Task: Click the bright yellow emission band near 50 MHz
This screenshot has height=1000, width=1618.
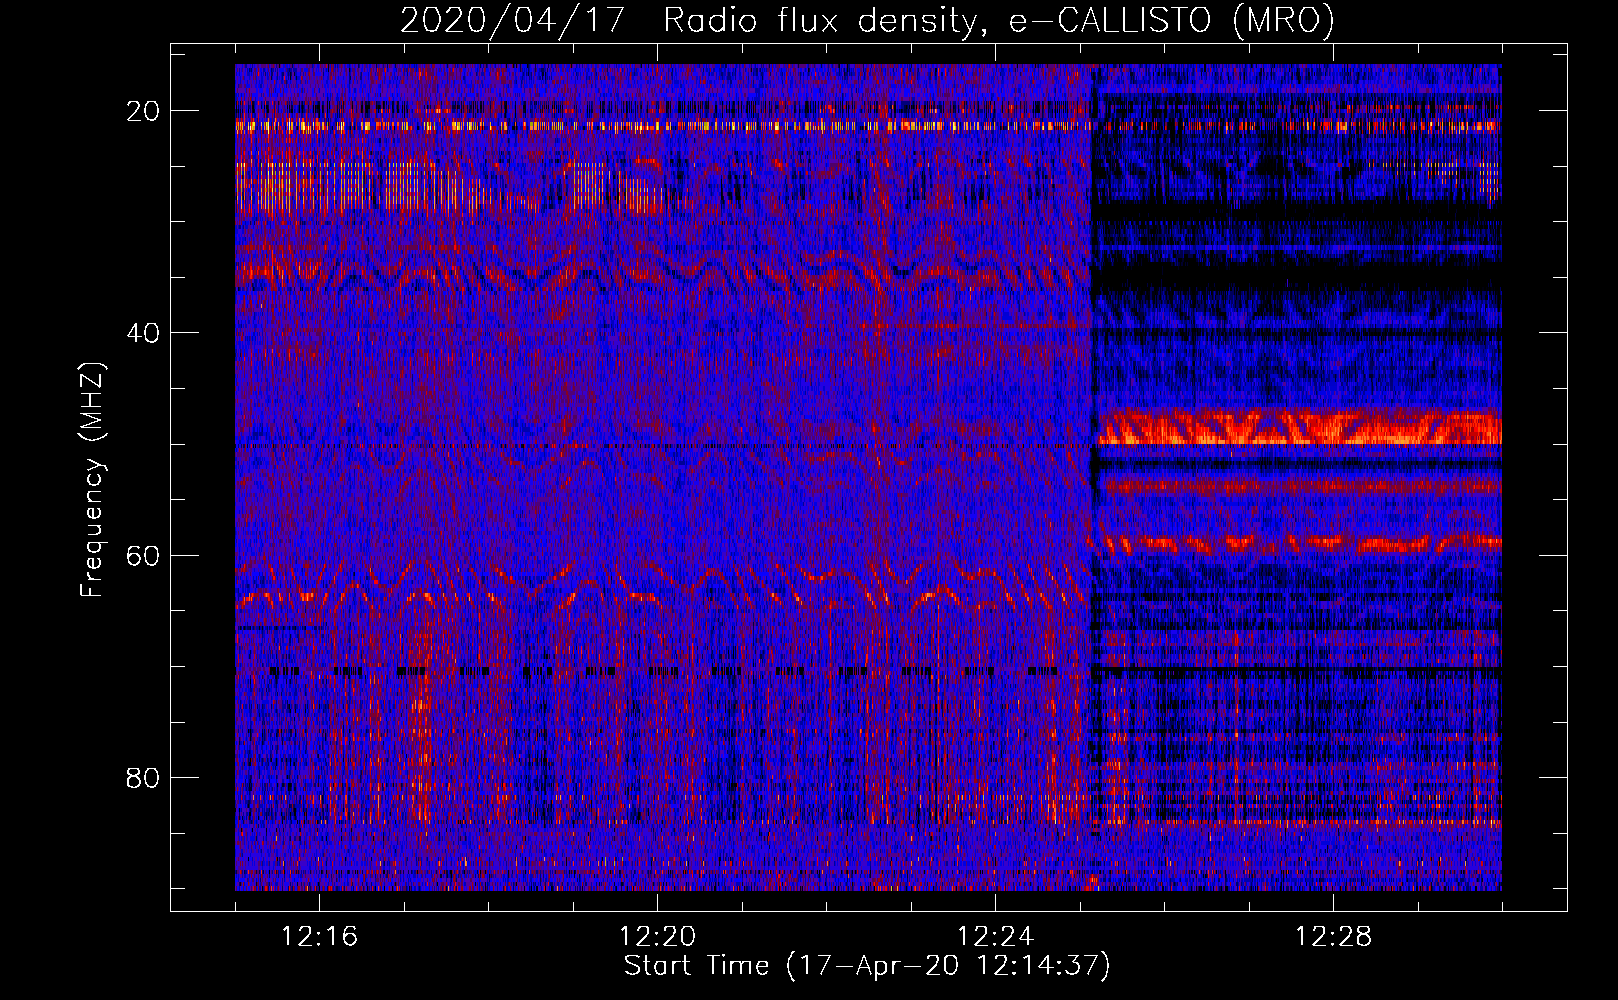Action: (x=1299, y=428)
